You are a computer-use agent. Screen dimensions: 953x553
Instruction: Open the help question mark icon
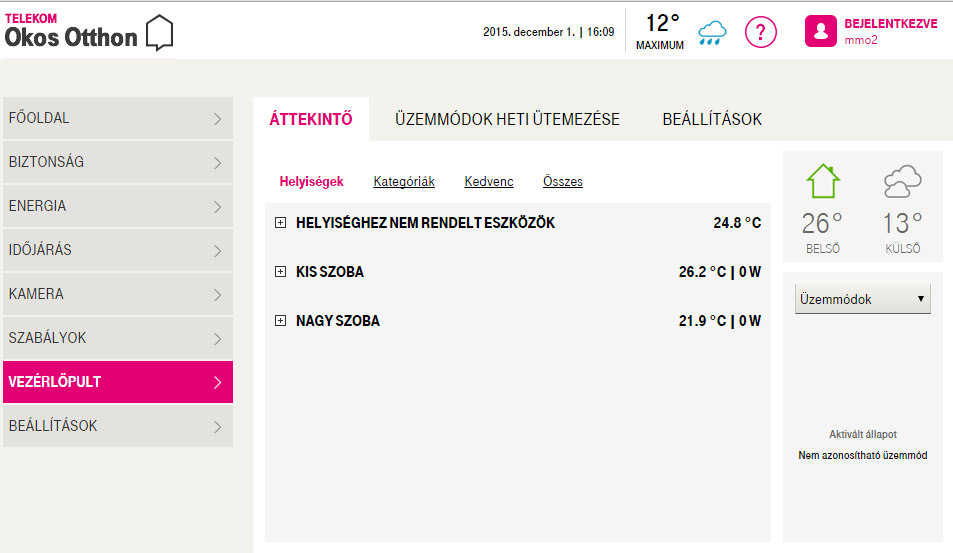click(761, 32)
